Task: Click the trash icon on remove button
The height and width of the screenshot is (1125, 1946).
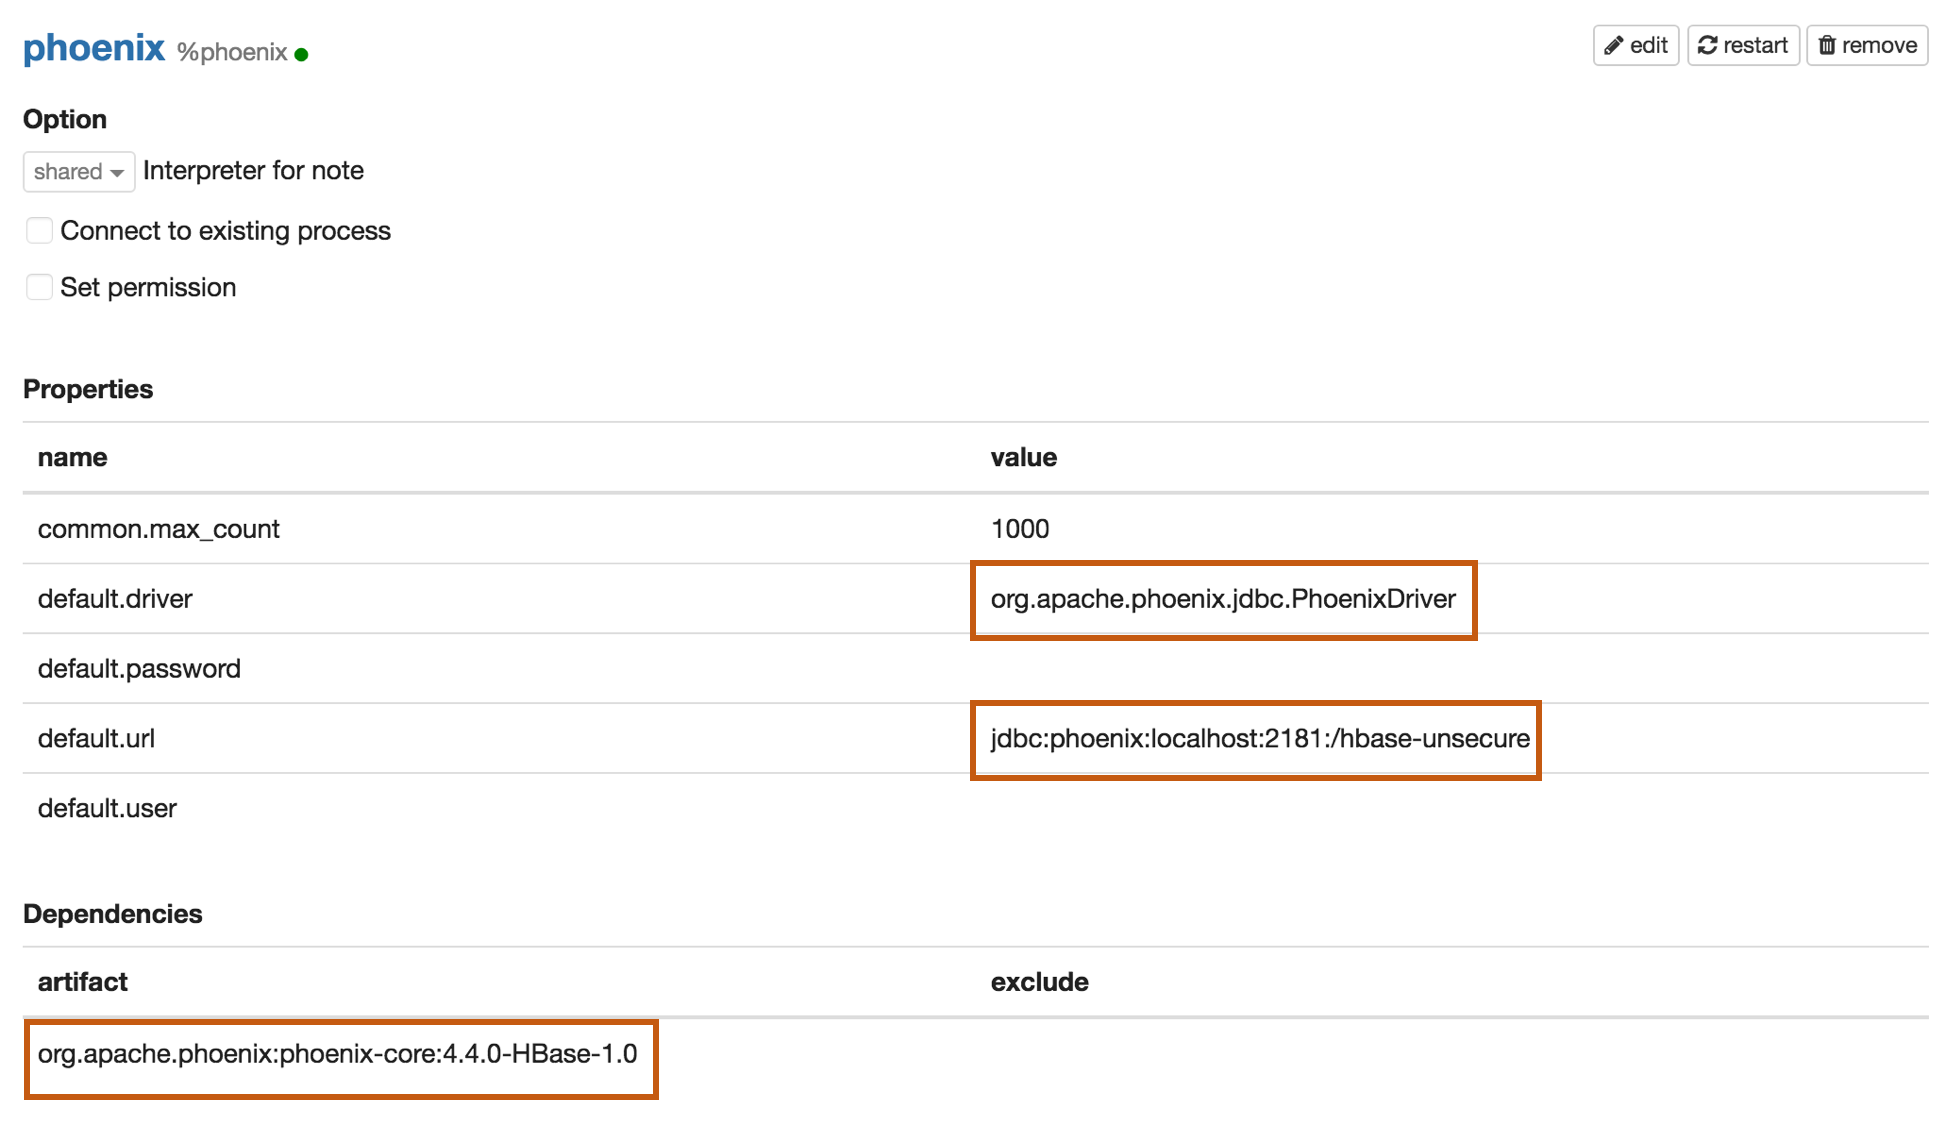Action: (x=1827, y=46)
